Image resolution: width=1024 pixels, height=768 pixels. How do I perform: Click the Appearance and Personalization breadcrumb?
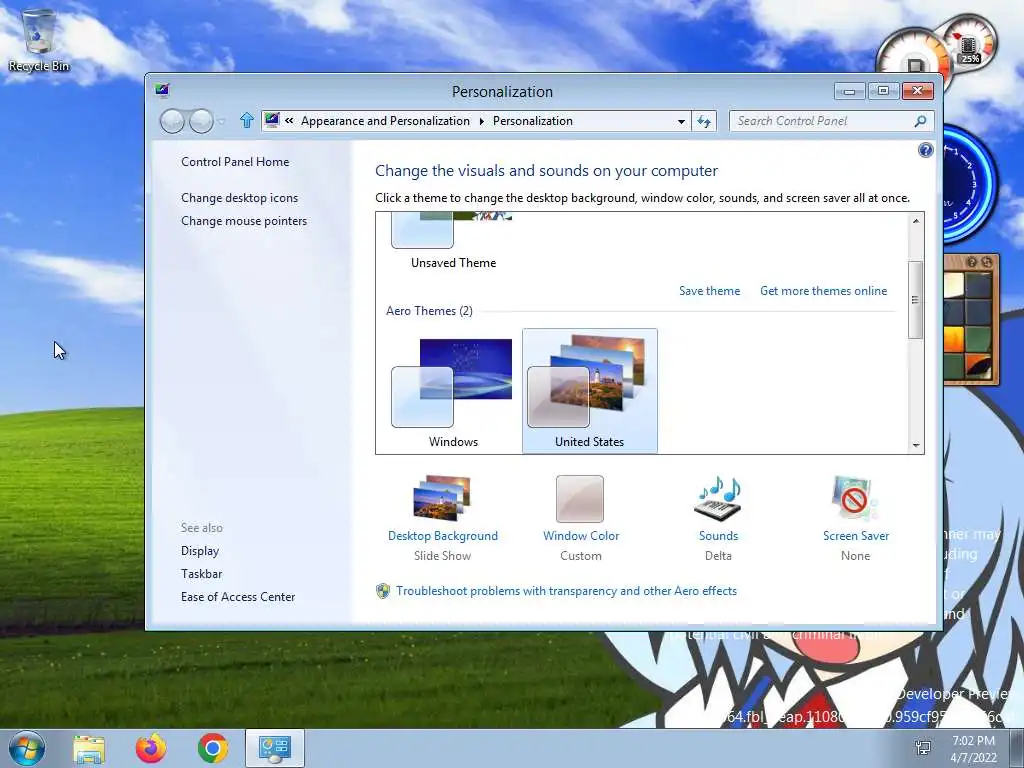385,121
